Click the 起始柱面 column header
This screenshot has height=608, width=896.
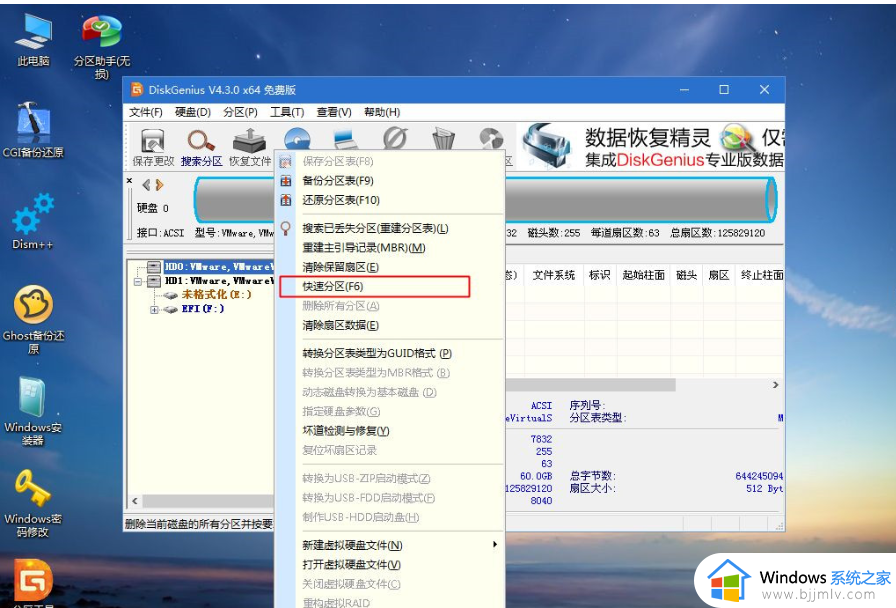(643, 275)
